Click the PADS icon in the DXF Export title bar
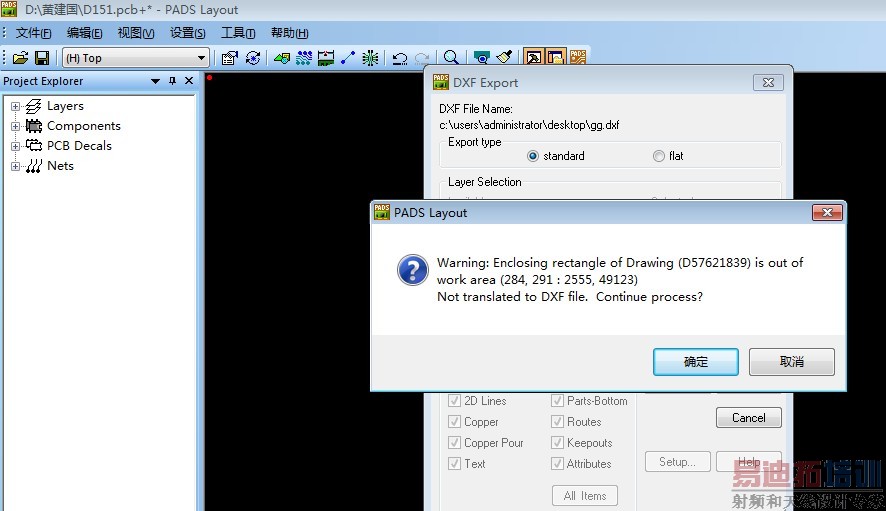 coord(441,82)
